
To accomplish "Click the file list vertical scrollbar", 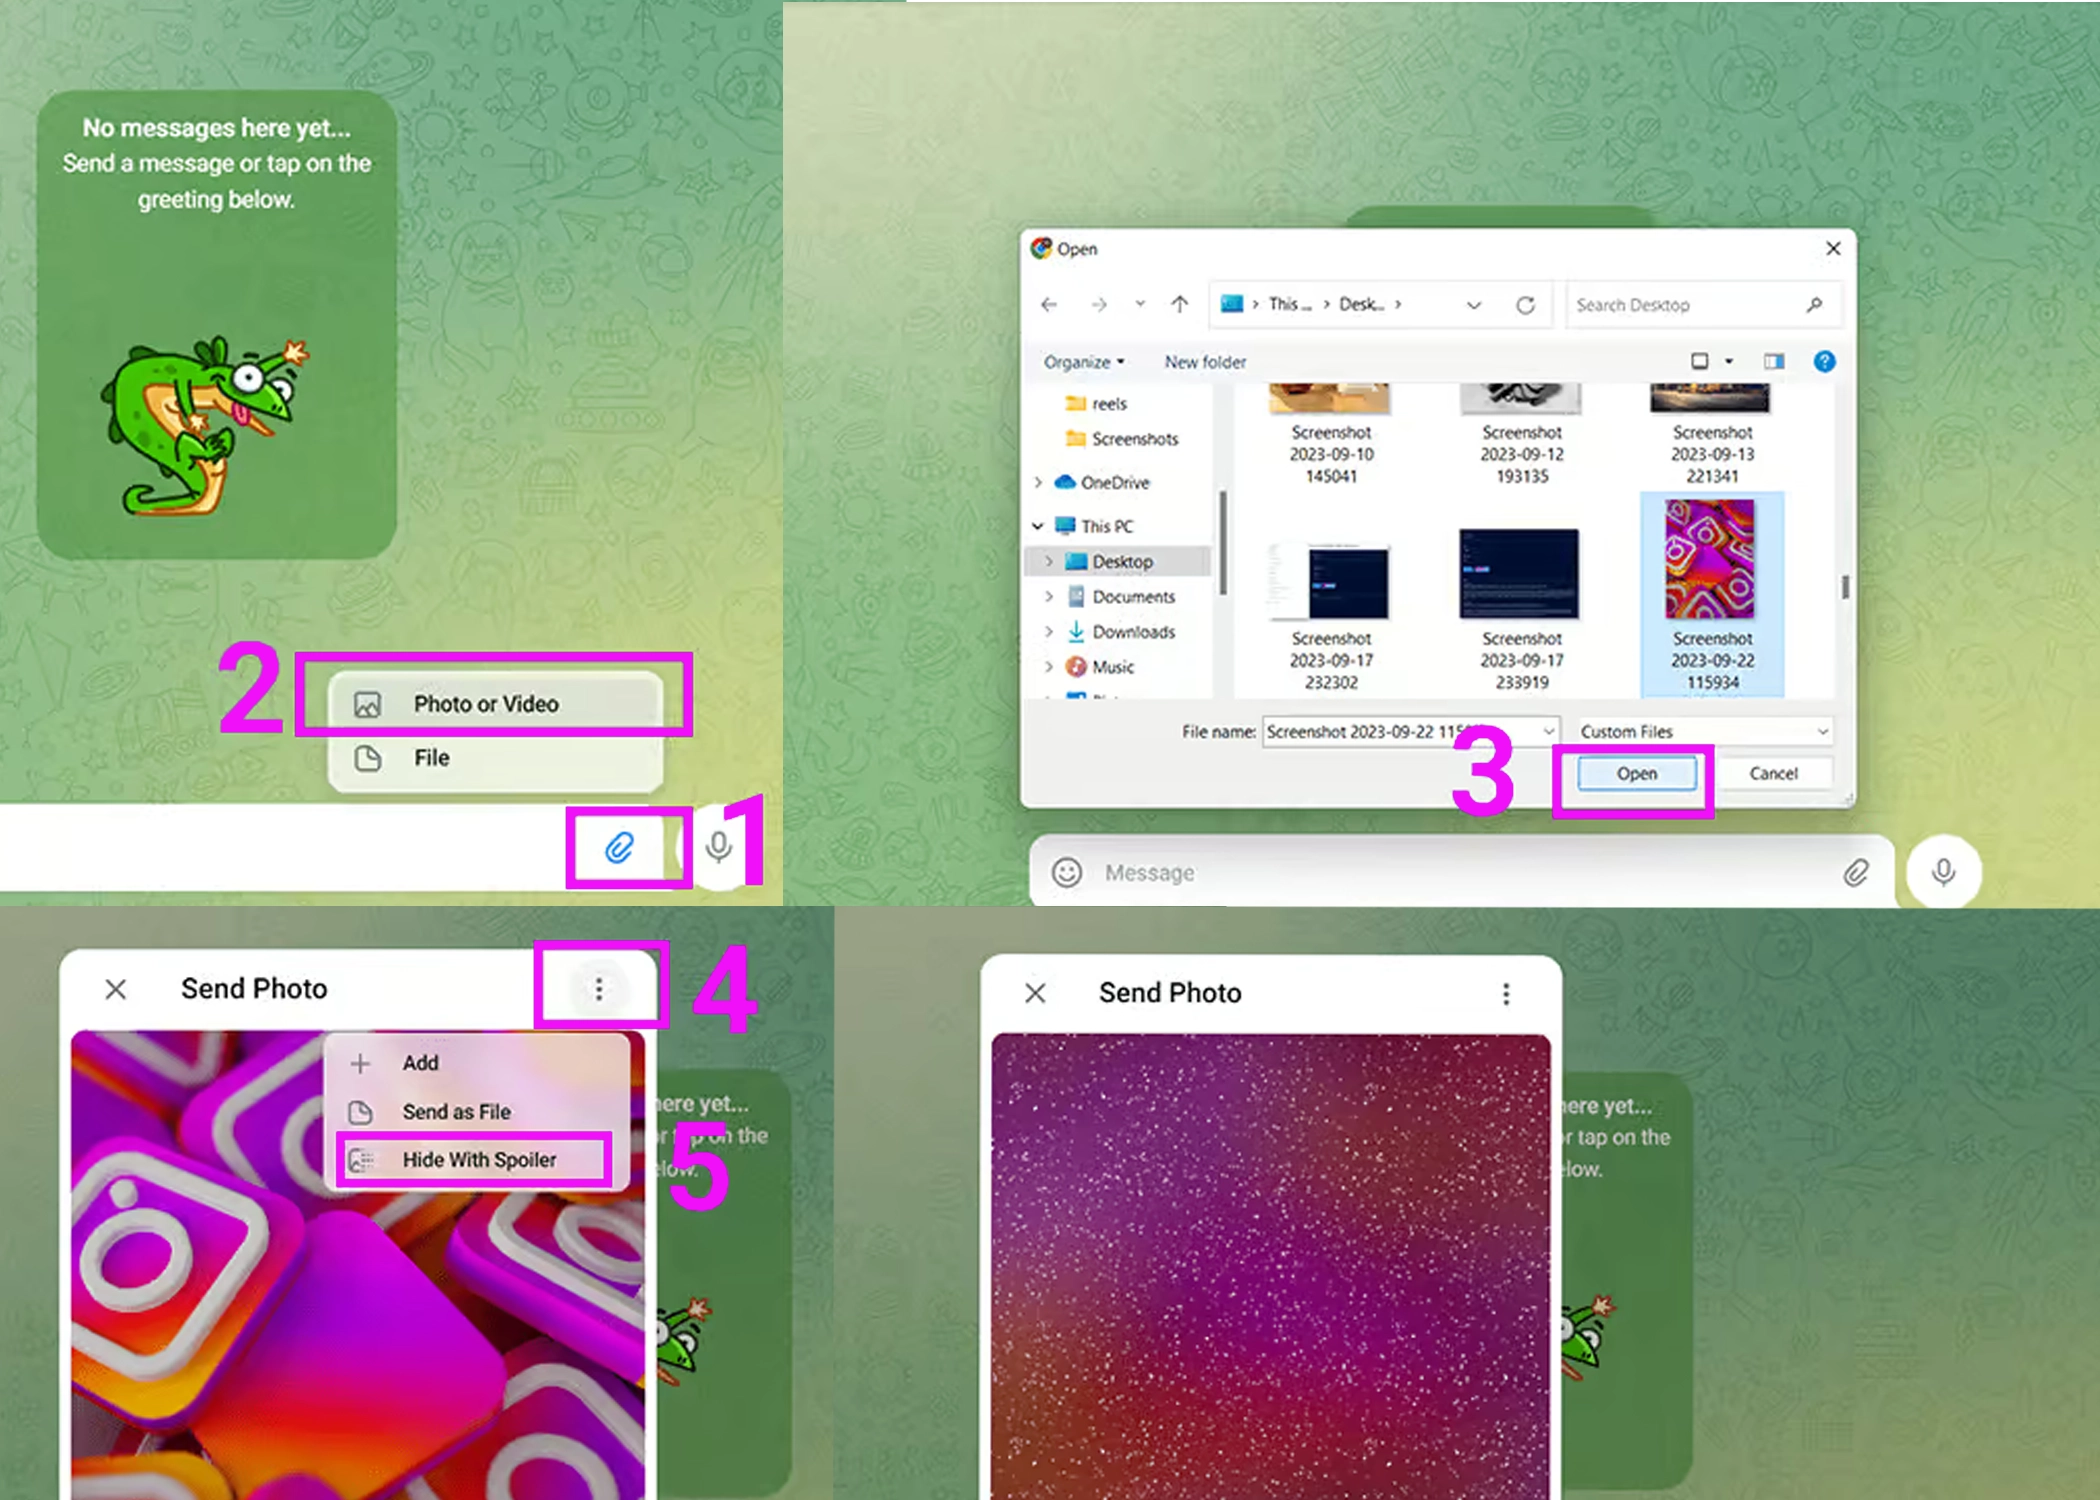I will coord(1844,587).
